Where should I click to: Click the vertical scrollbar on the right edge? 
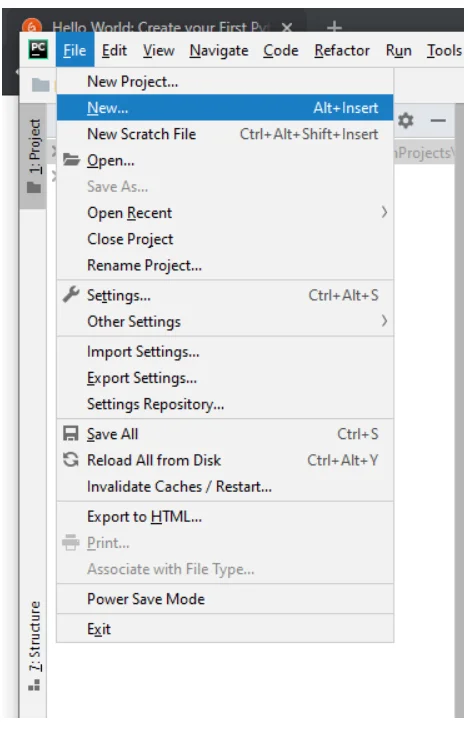459,410
